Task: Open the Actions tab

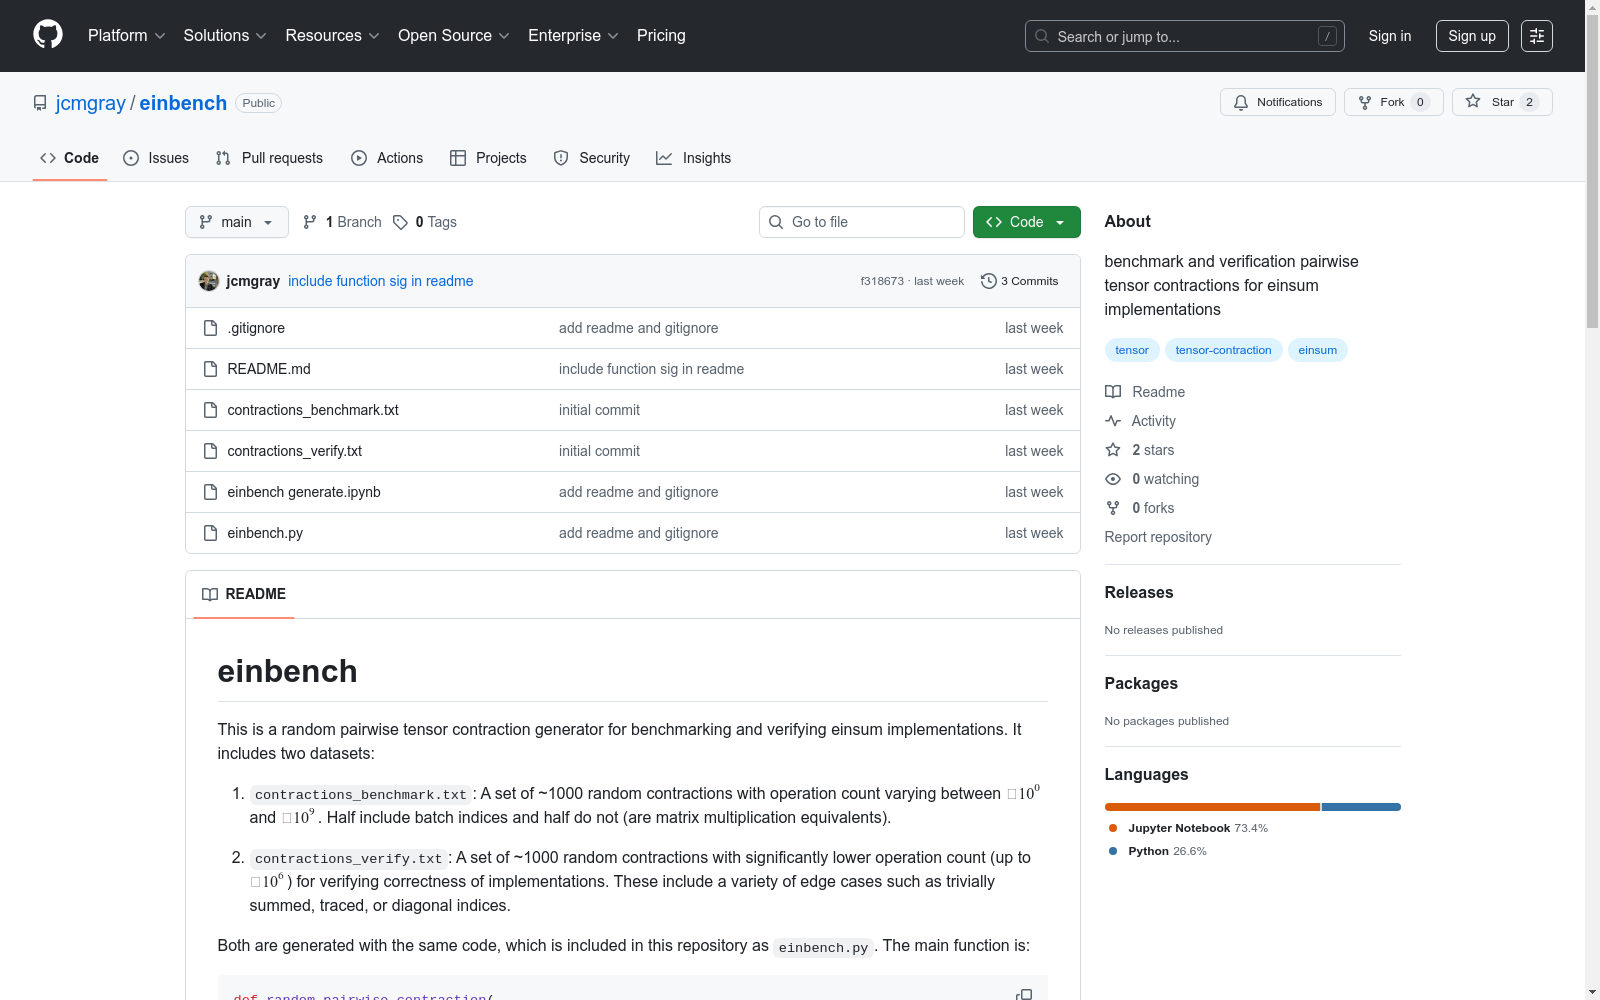Action: 387,158
